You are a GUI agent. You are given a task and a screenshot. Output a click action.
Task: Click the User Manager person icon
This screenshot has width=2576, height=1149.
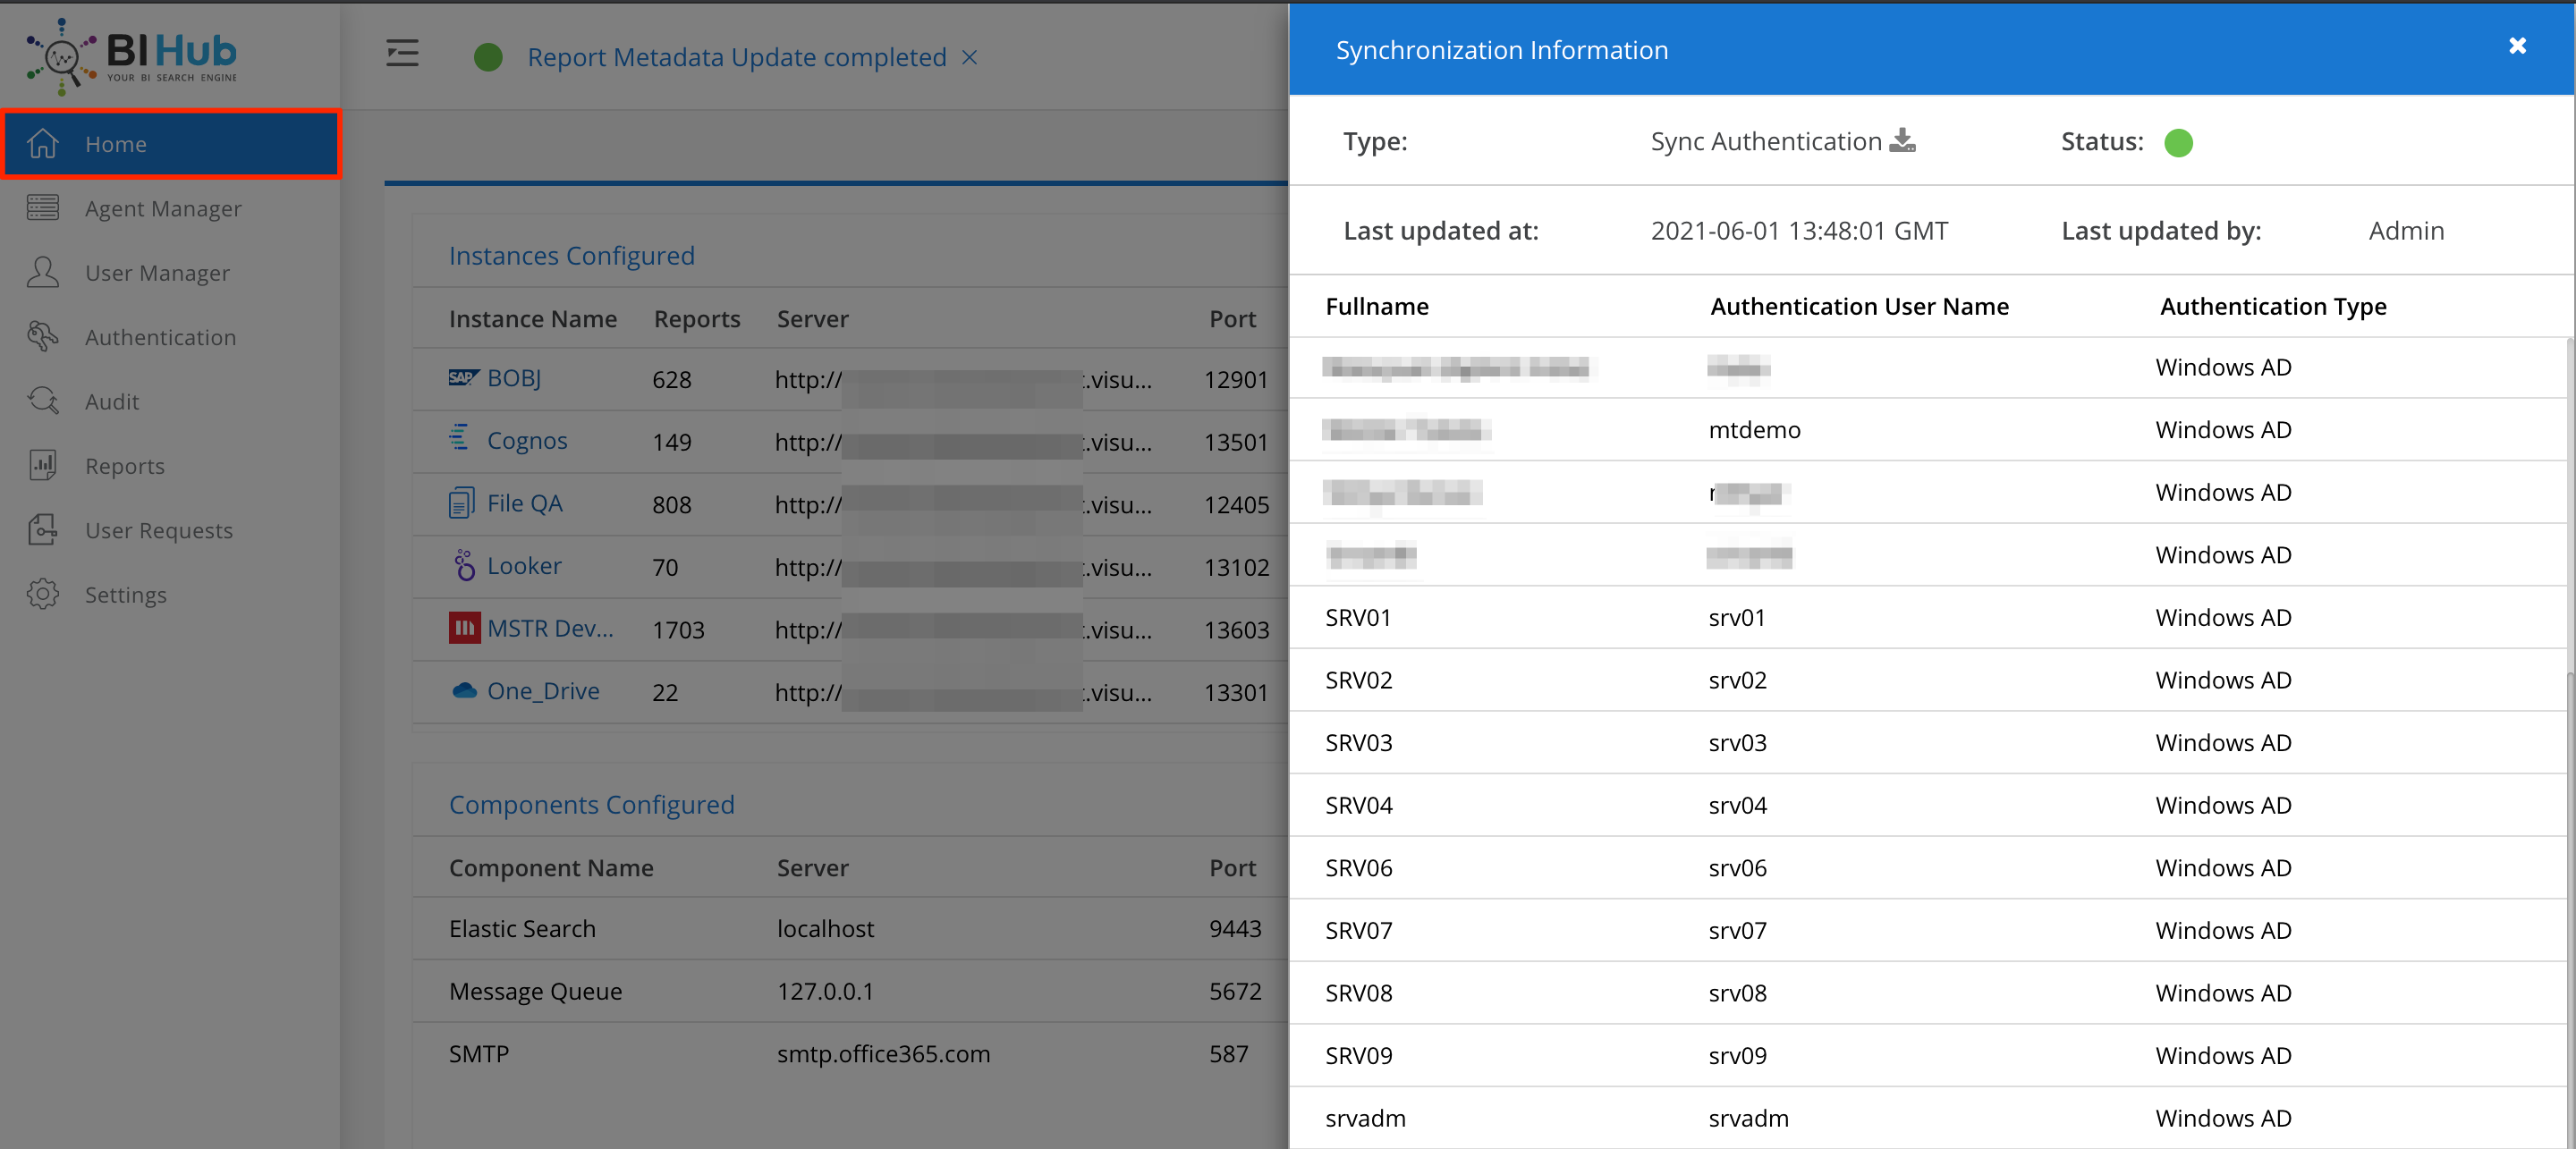[x=43, y=272]
